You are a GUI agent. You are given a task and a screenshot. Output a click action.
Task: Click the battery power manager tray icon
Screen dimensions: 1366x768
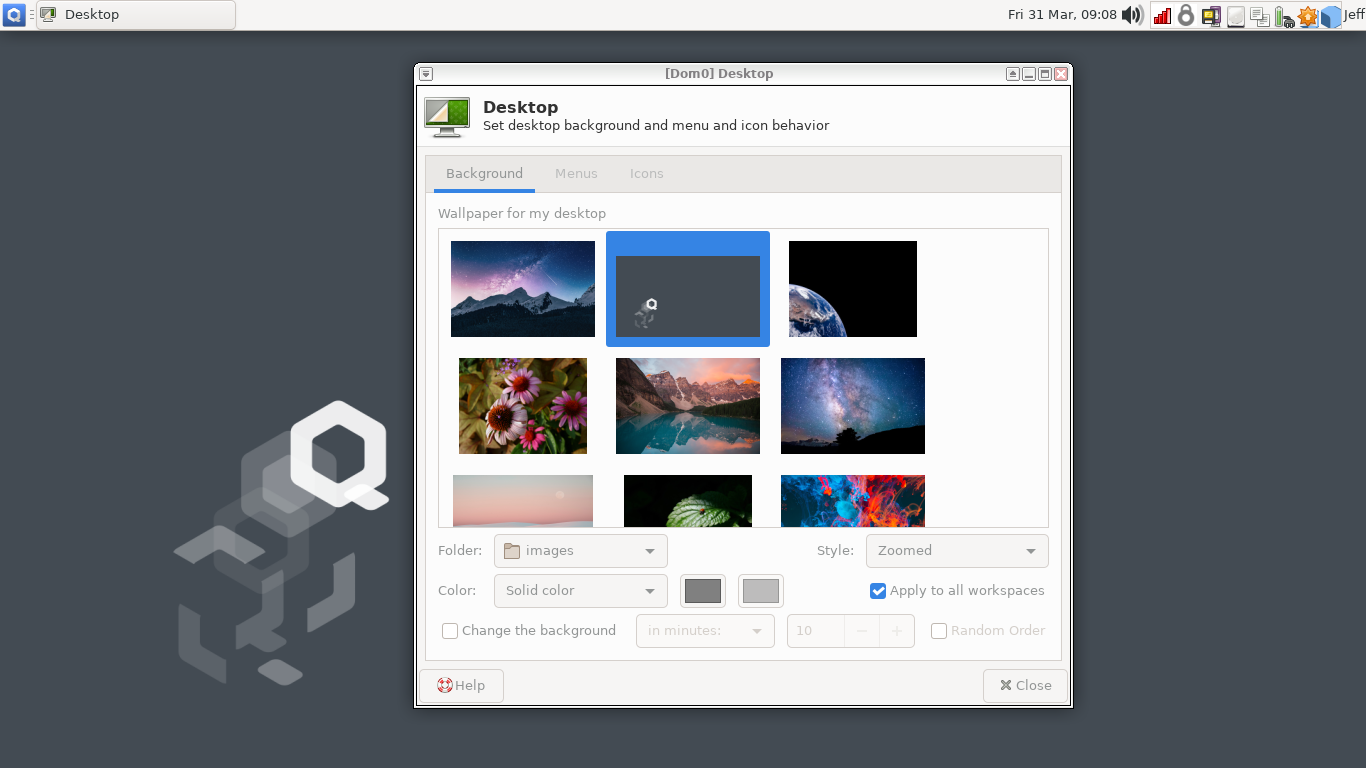point(1284,16)
